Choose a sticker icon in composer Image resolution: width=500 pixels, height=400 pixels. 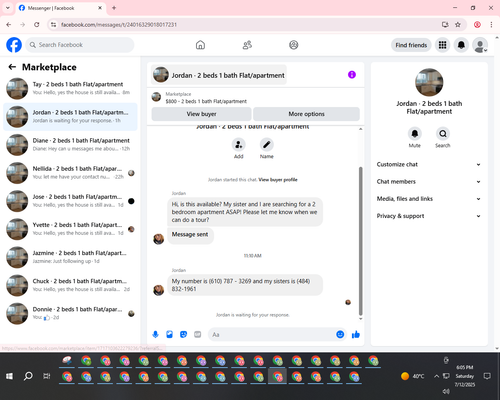[184, 334]
